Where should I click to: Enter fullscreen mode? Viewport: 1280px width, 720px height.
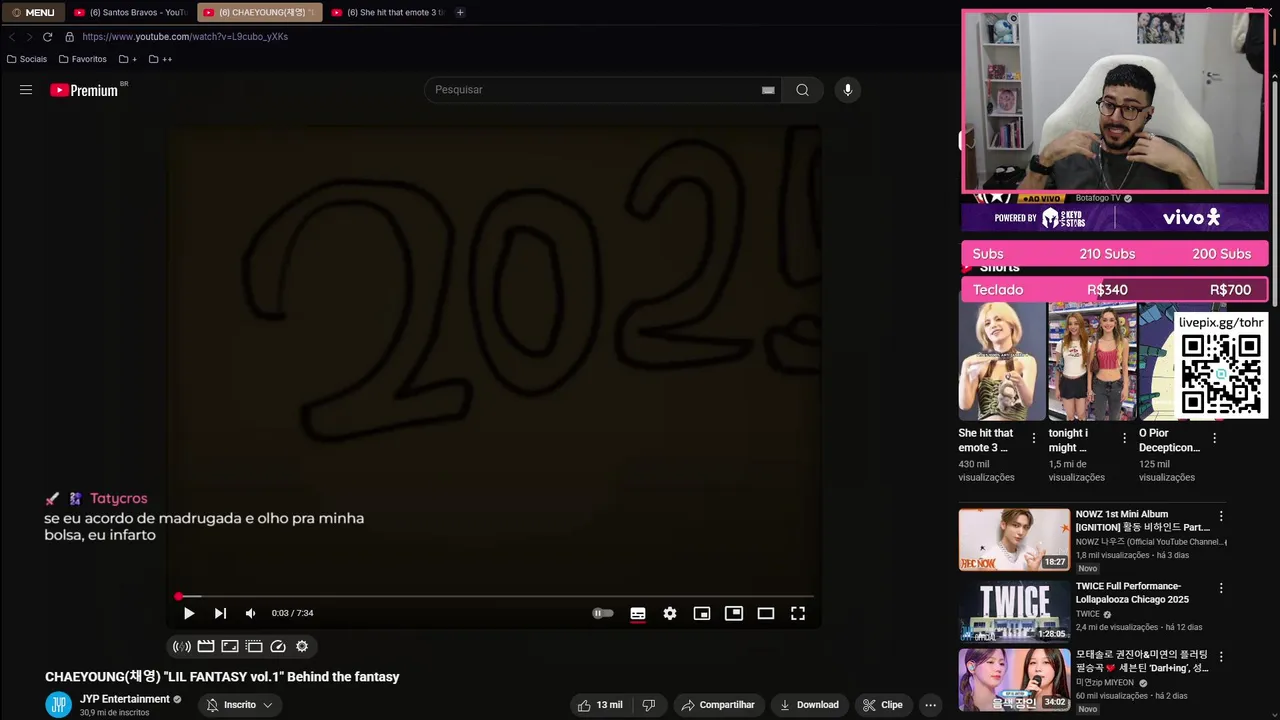(798, 613)
